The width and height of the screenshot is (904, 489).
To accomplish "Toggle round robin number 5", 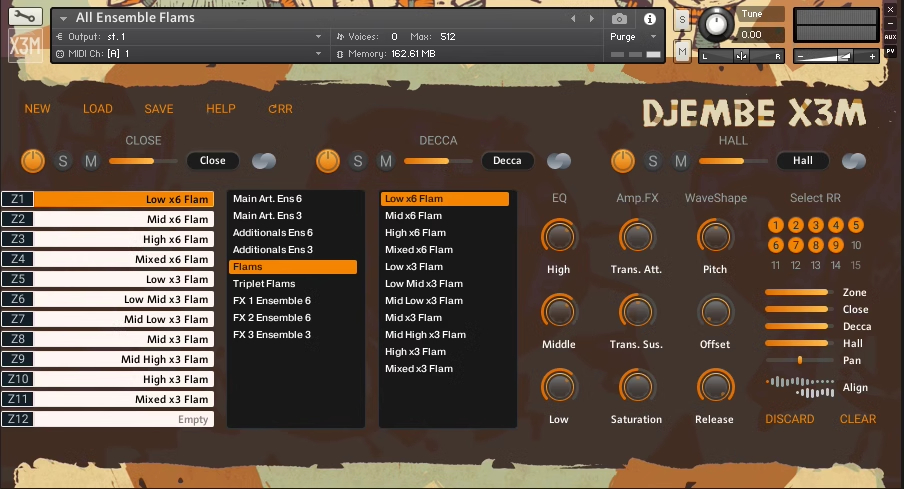I will pyautogui.click(x=856, y=225).
